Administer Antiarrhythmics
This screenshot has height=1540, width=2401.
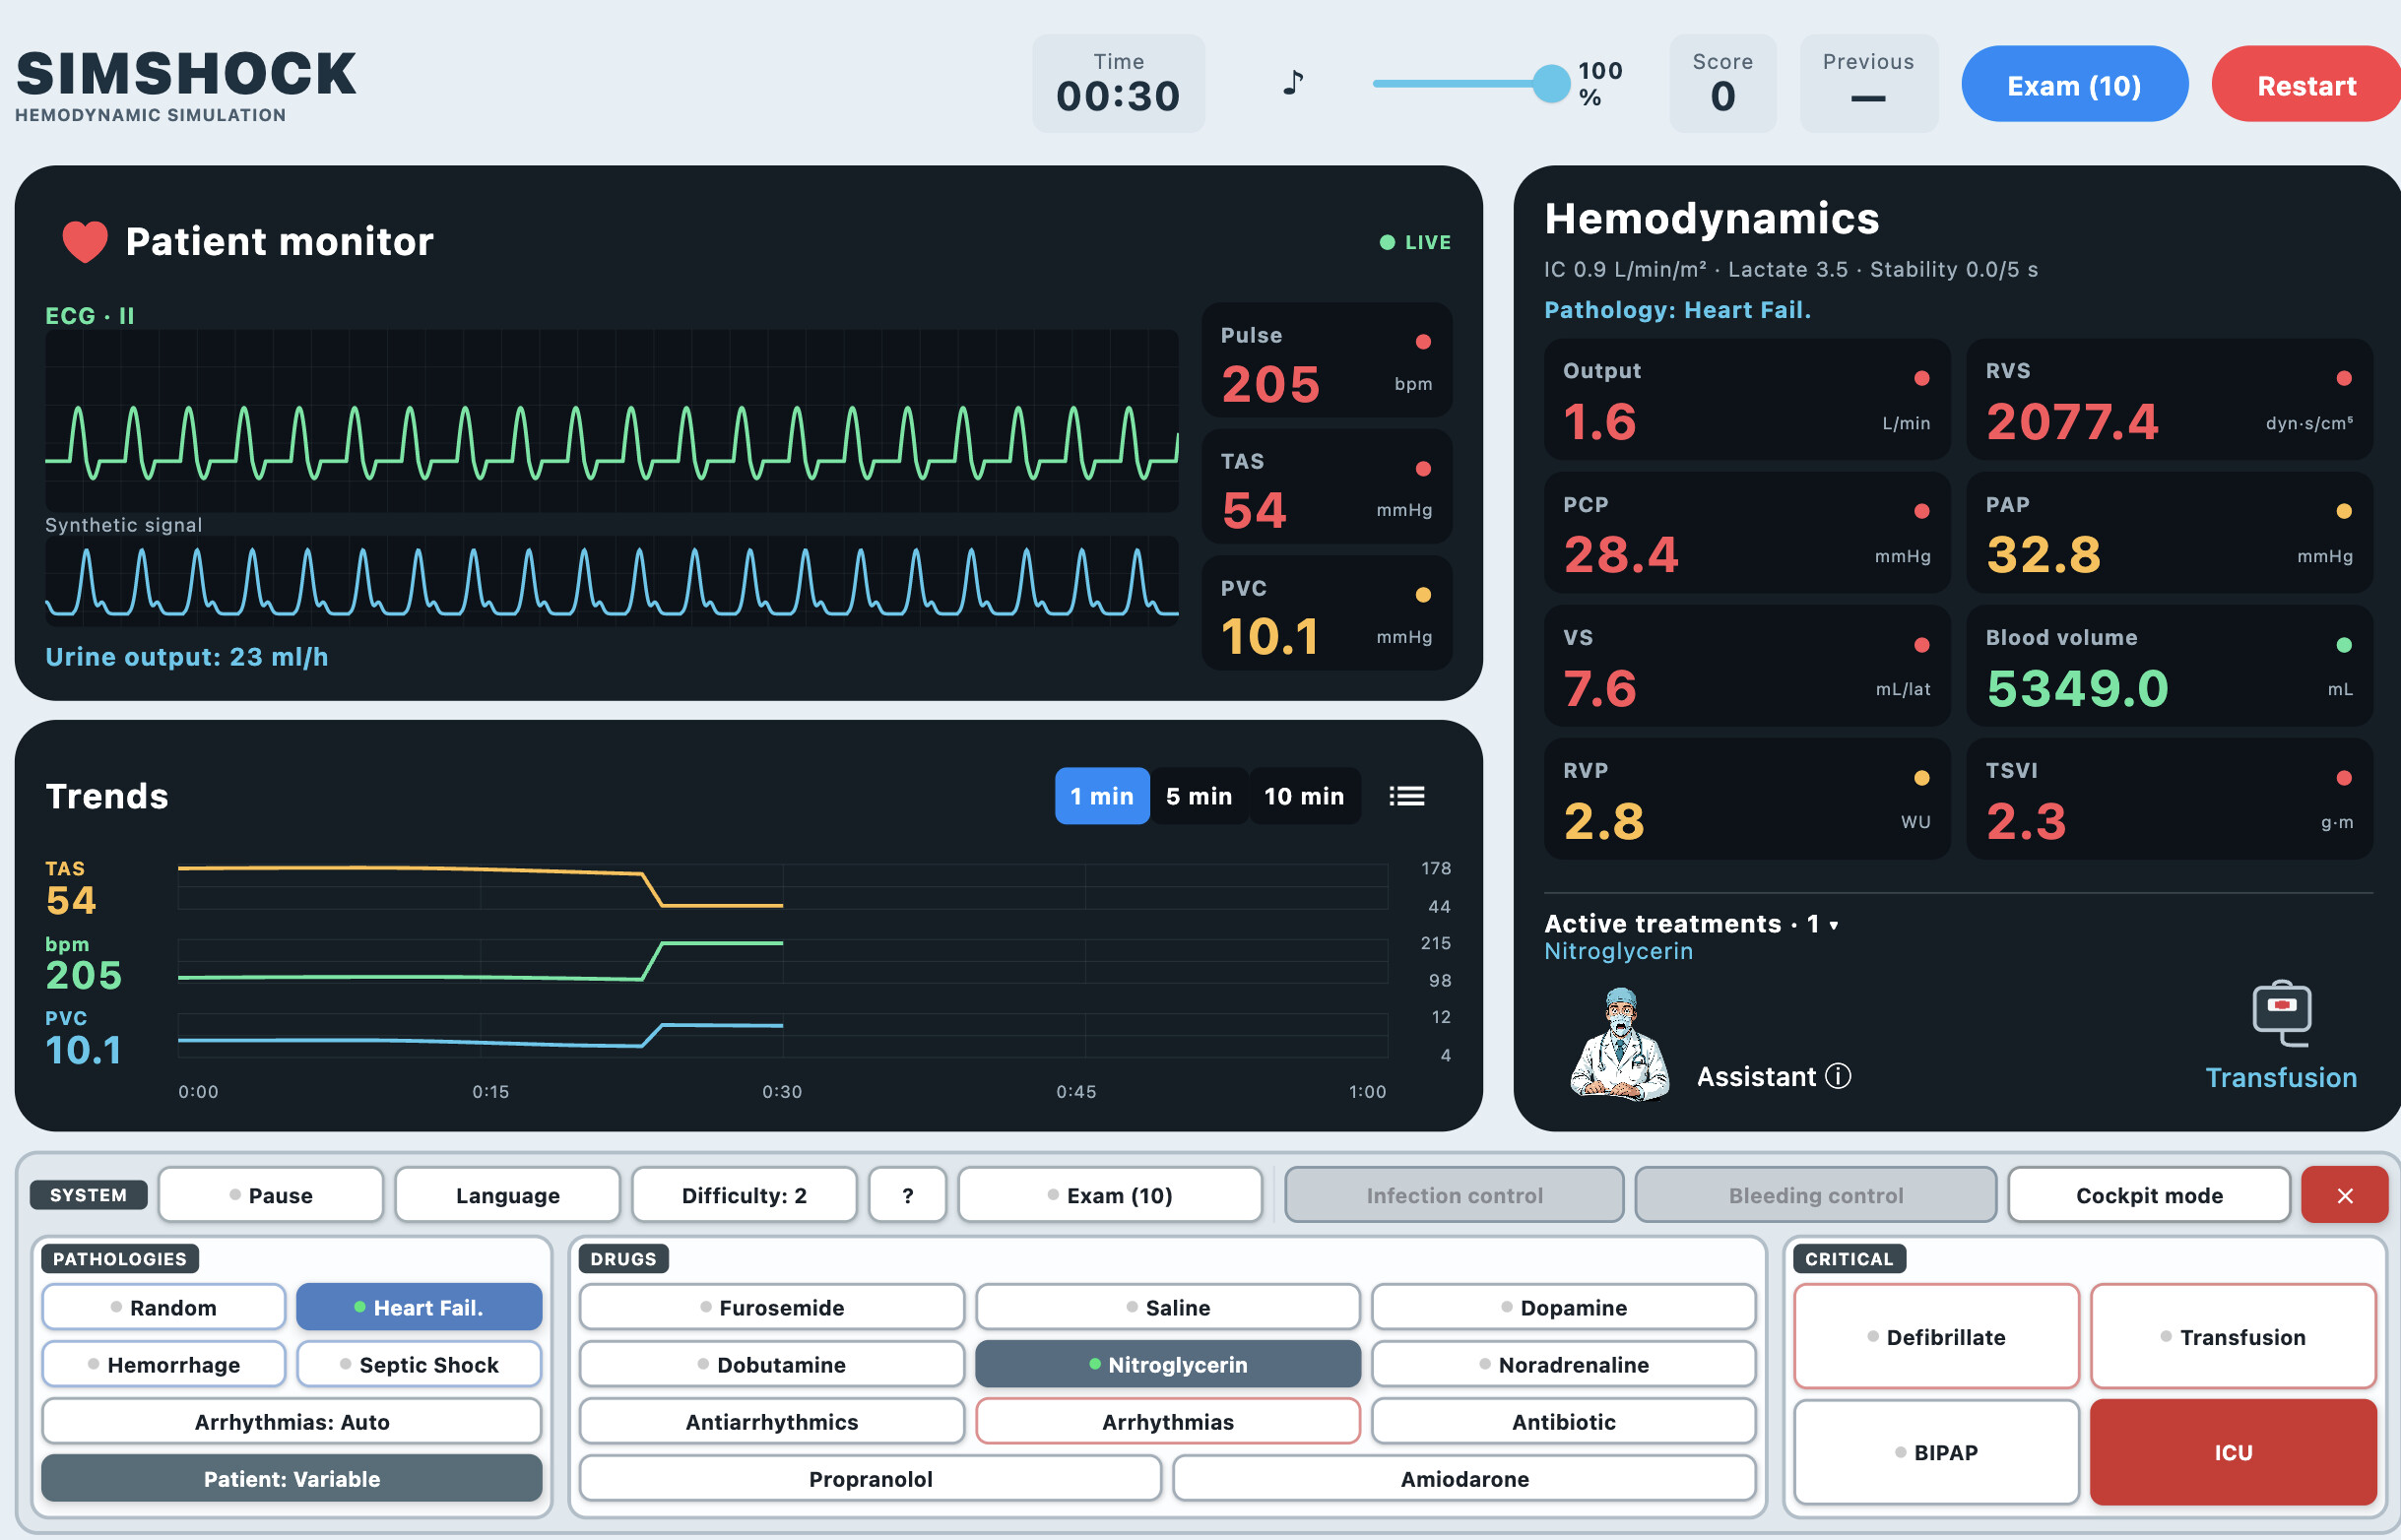[772, 1422]
